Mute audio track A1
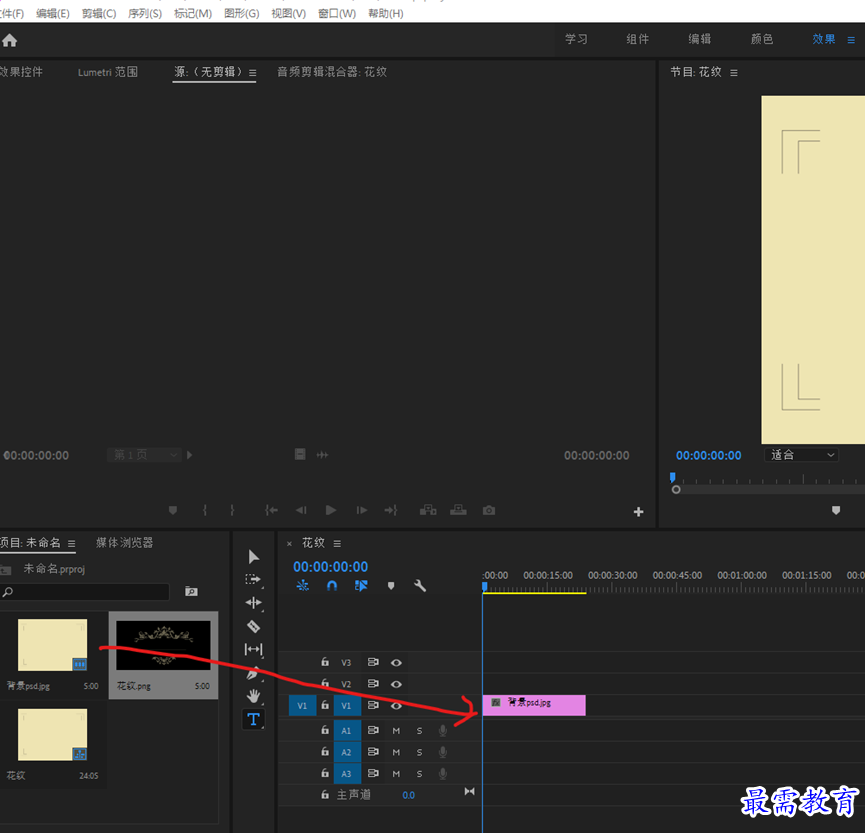The width and height of the screenshot is (865, 833). (x=396, y=730)
